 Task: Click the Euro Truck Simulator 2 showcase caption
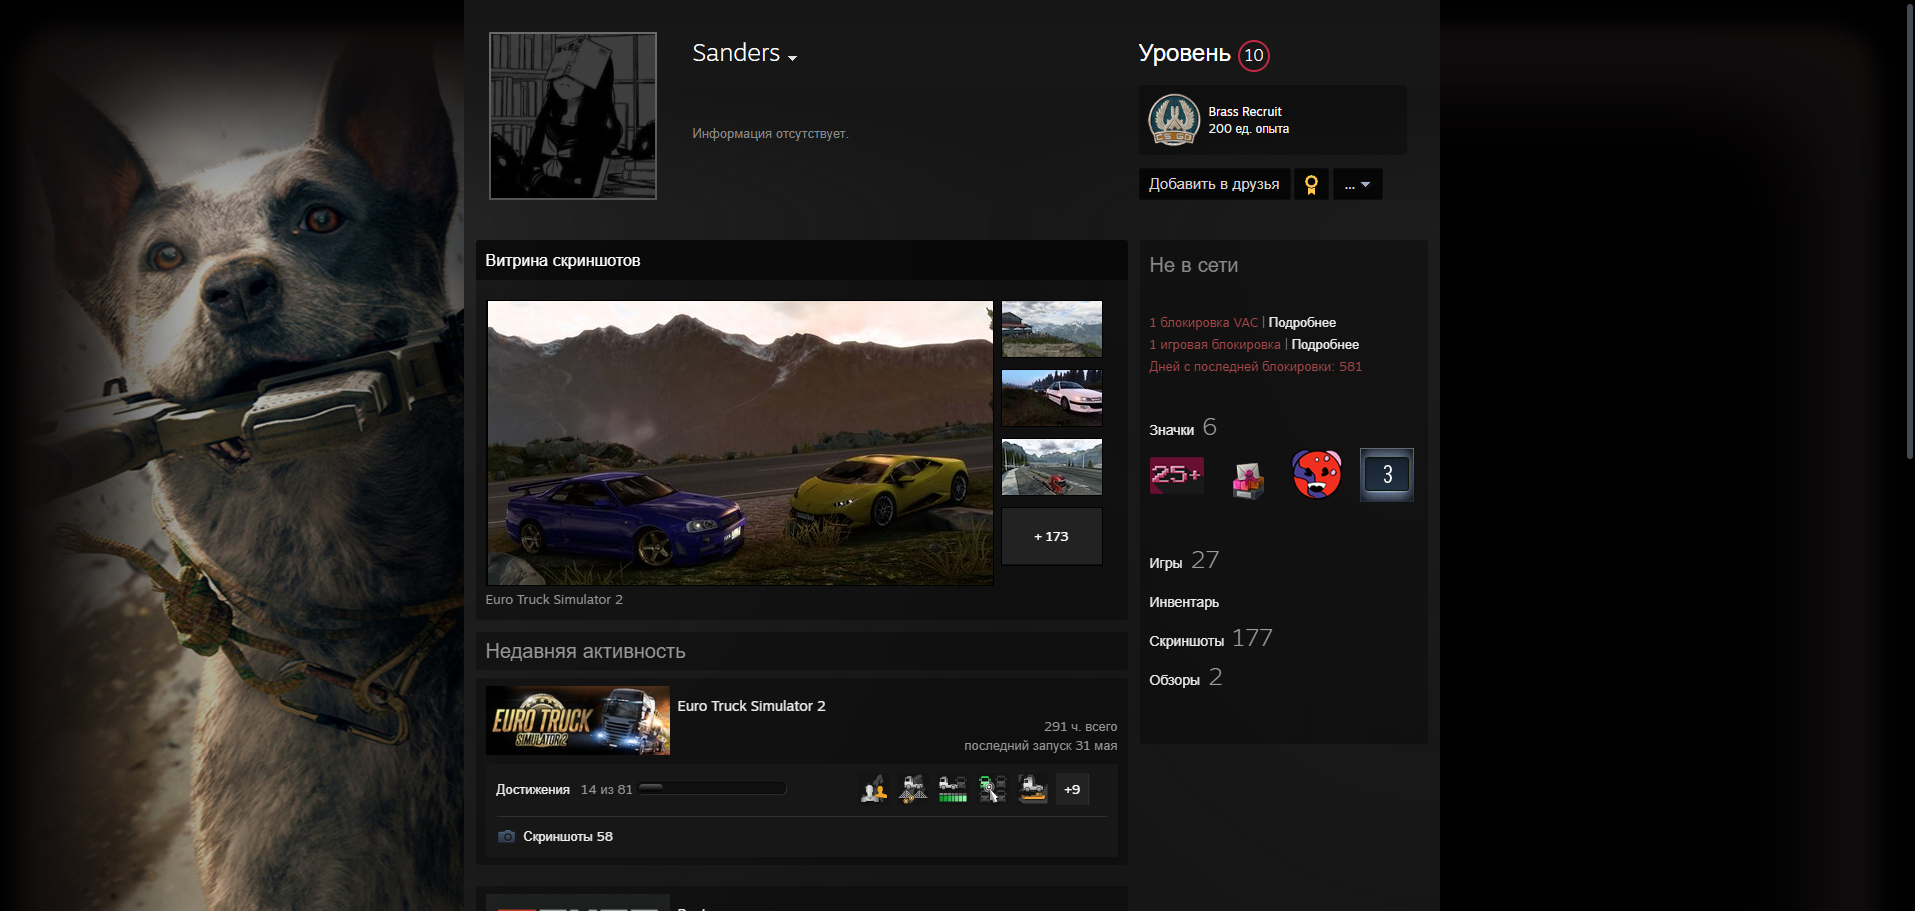(554, 600)
